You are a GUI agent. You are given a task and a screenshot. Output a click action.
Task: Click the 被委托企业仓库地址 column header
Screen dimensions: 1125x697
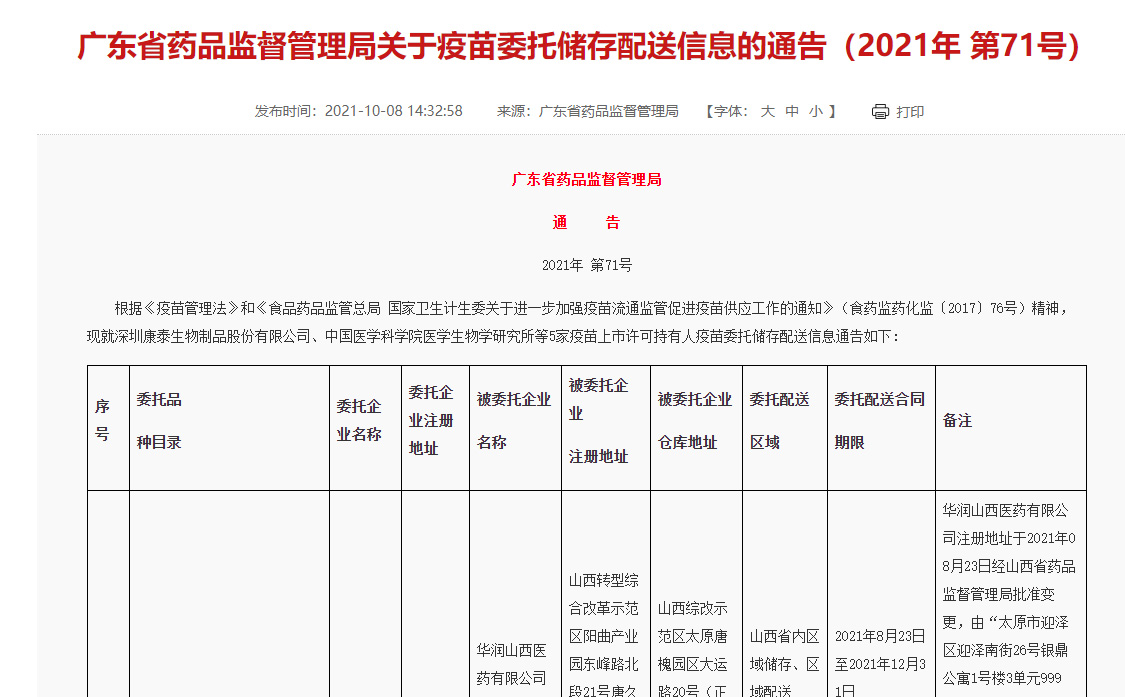(694, 420)
